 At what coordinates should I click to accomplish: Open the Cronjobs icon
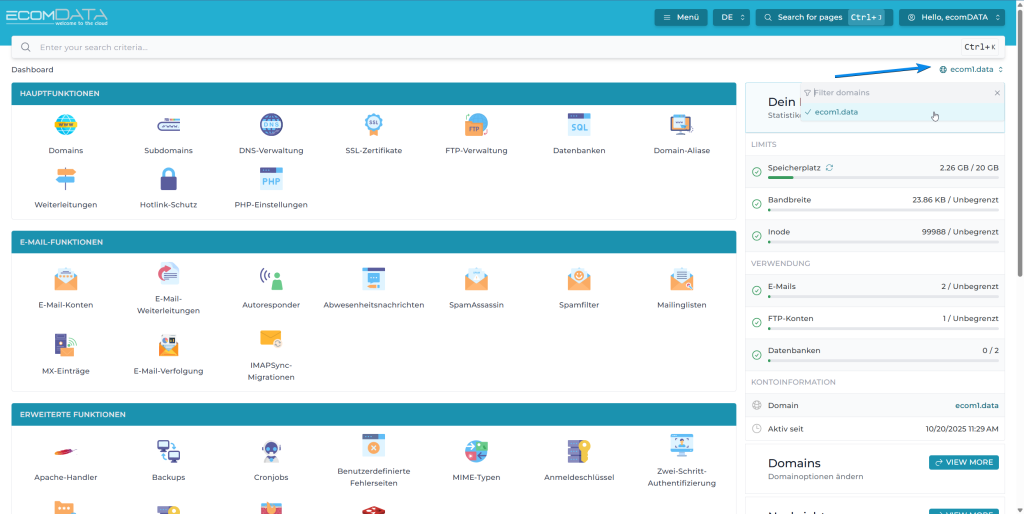[270, 452]
